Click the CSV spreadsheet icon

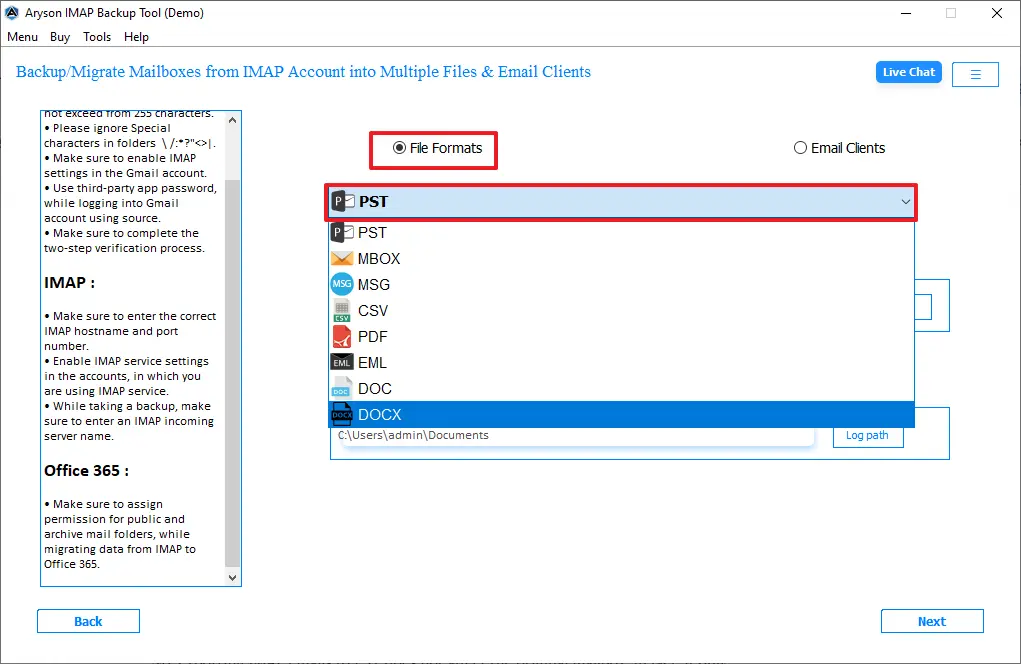[342, 311]
